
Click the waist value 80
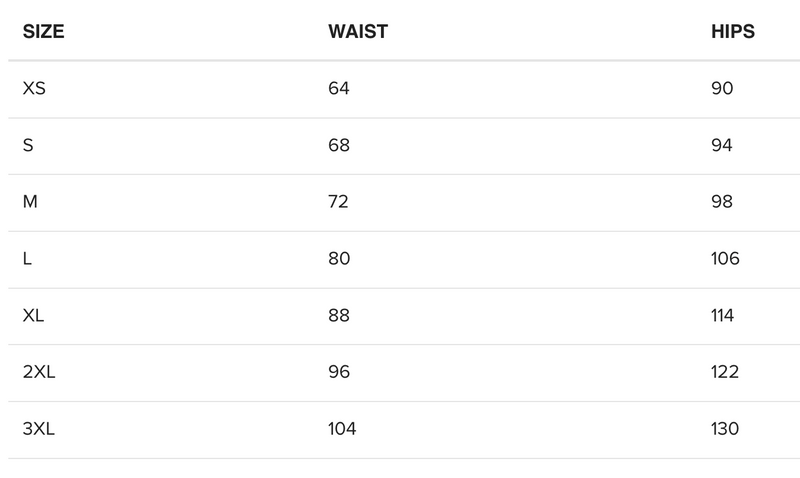(339, 259)
